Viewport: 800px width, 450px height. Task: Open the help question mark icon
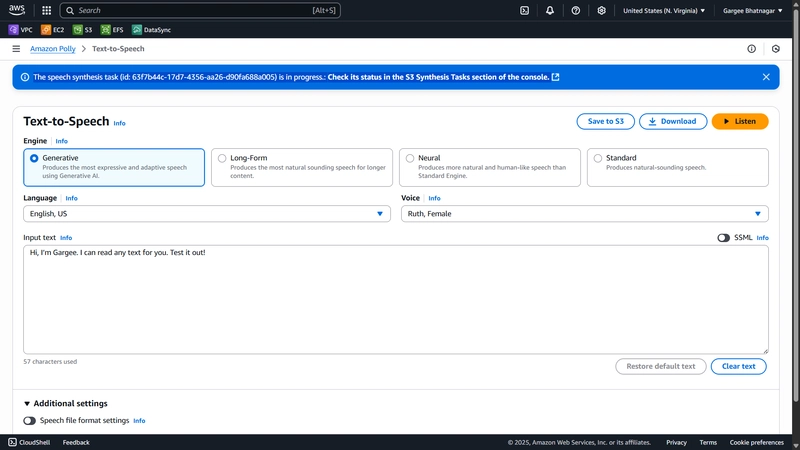point(576,10)
